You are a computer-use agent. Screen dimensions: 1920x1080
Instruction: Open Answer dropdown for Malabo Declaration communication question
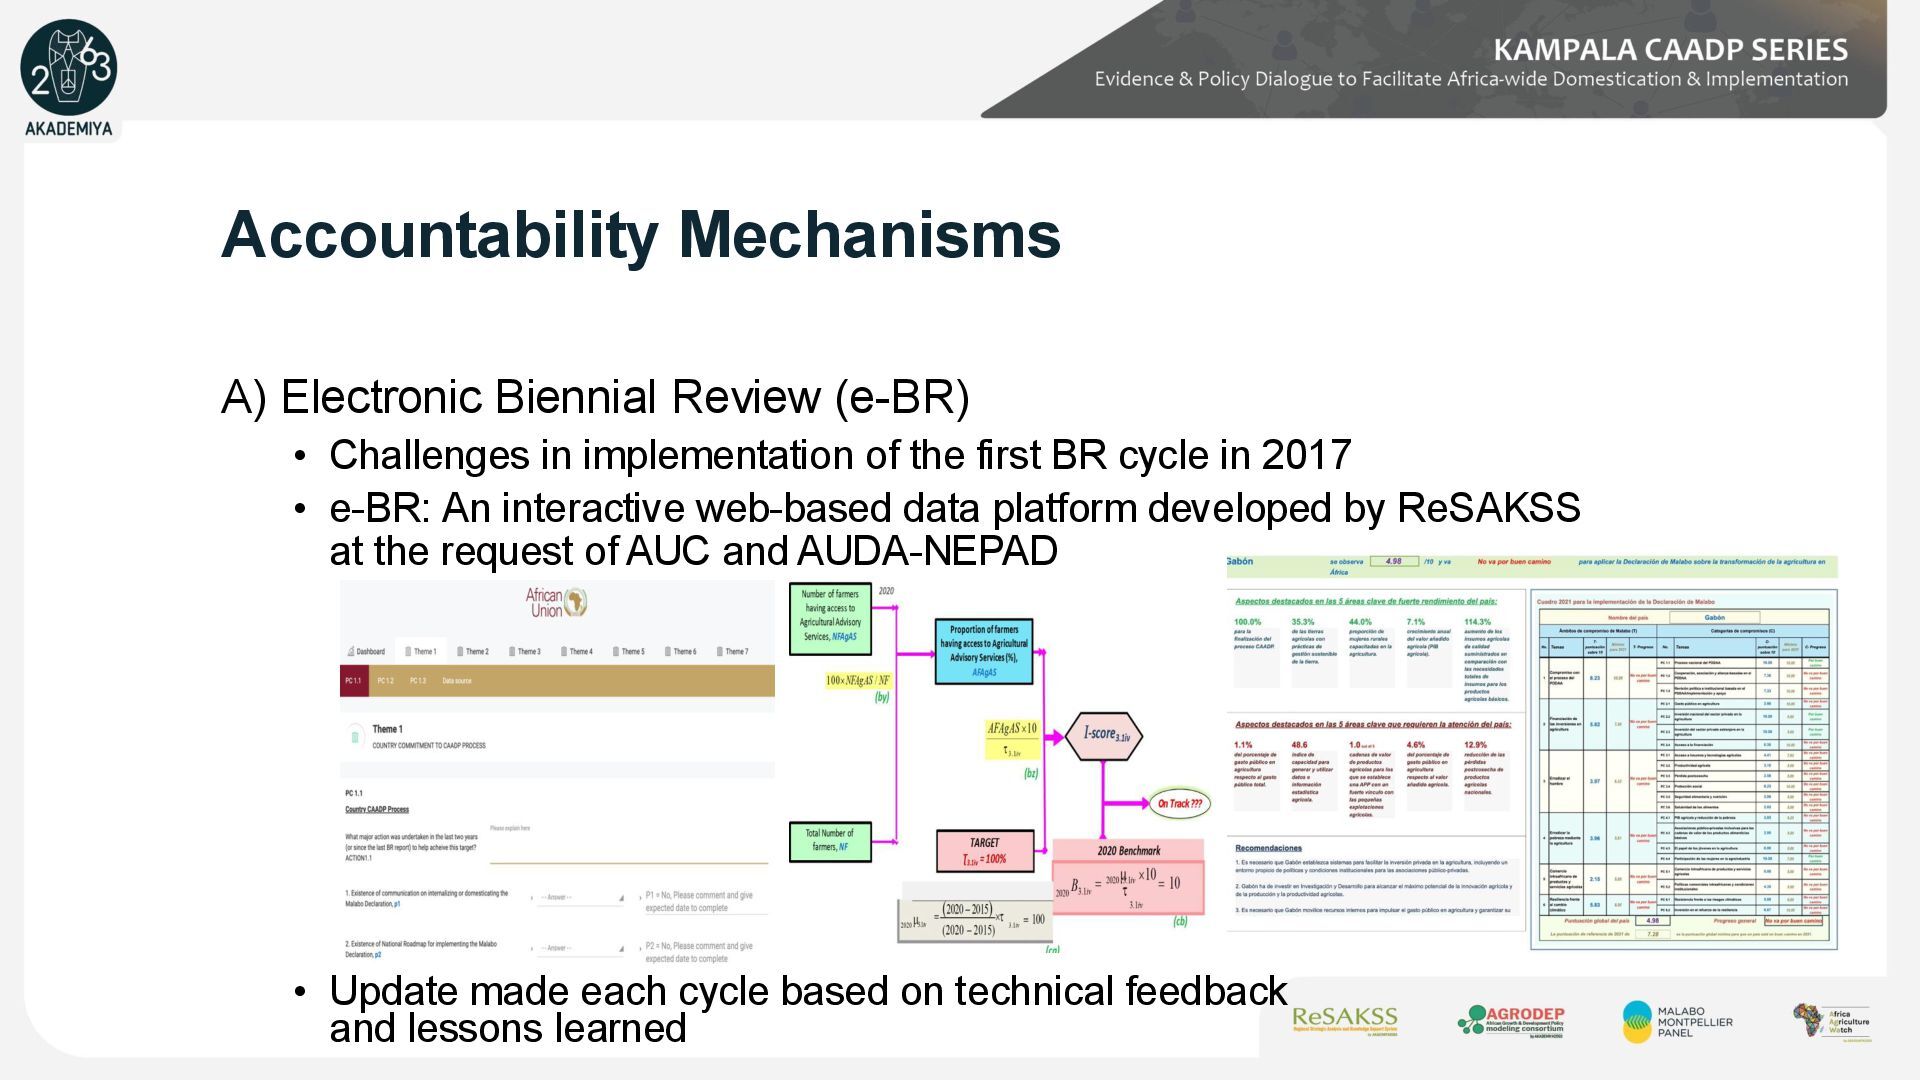(x=578, y=897)
